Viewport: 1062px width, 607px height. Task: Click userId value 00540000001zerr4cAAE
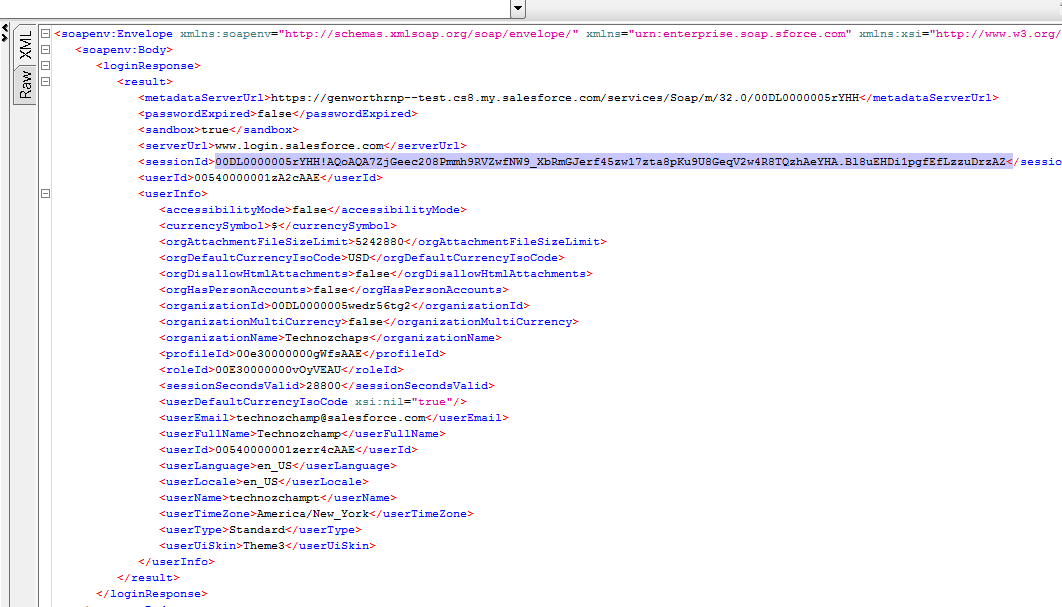pos(284,450)
